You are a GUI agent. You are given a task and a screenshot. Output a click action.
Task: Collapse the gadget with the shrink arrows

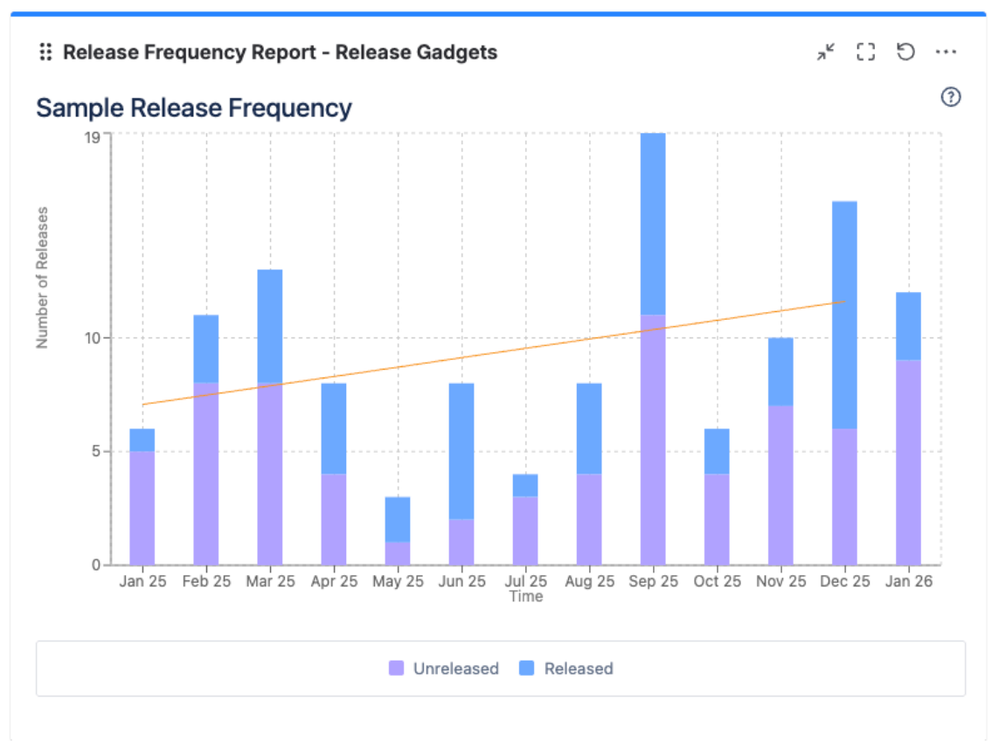point(825,52)
